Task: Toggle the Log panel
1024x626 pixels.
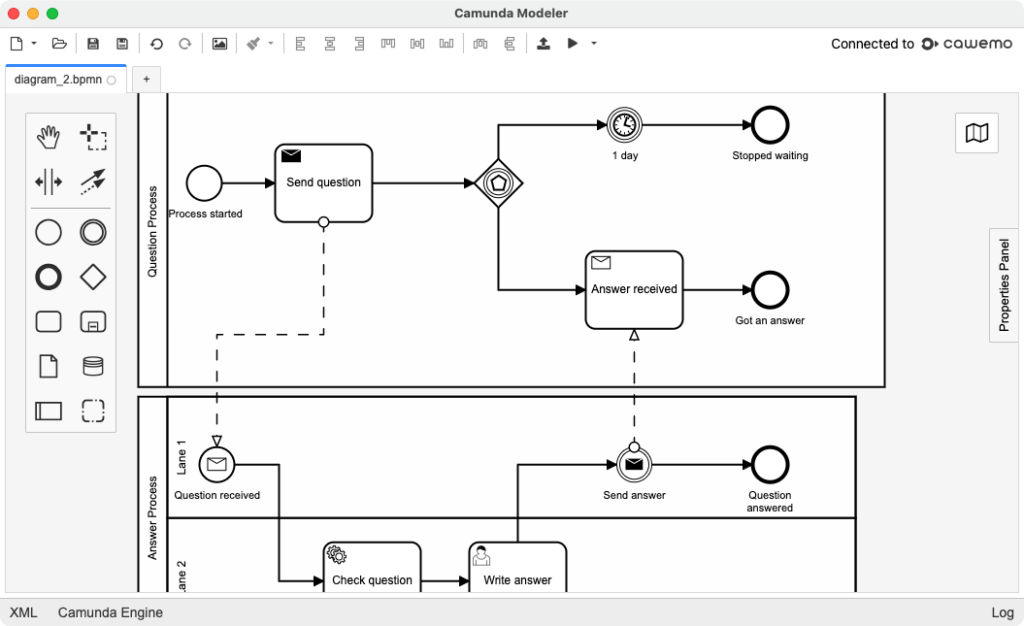Action: [x=1002, y=612]
